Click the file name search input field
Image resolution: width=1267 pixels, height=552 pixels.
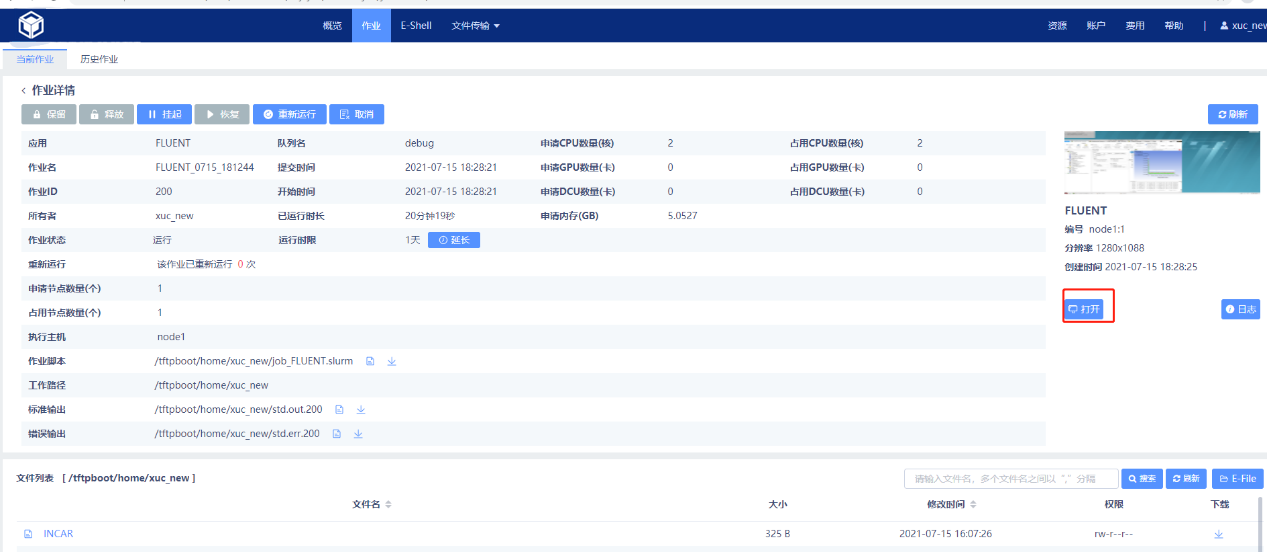click(1009, 479)
